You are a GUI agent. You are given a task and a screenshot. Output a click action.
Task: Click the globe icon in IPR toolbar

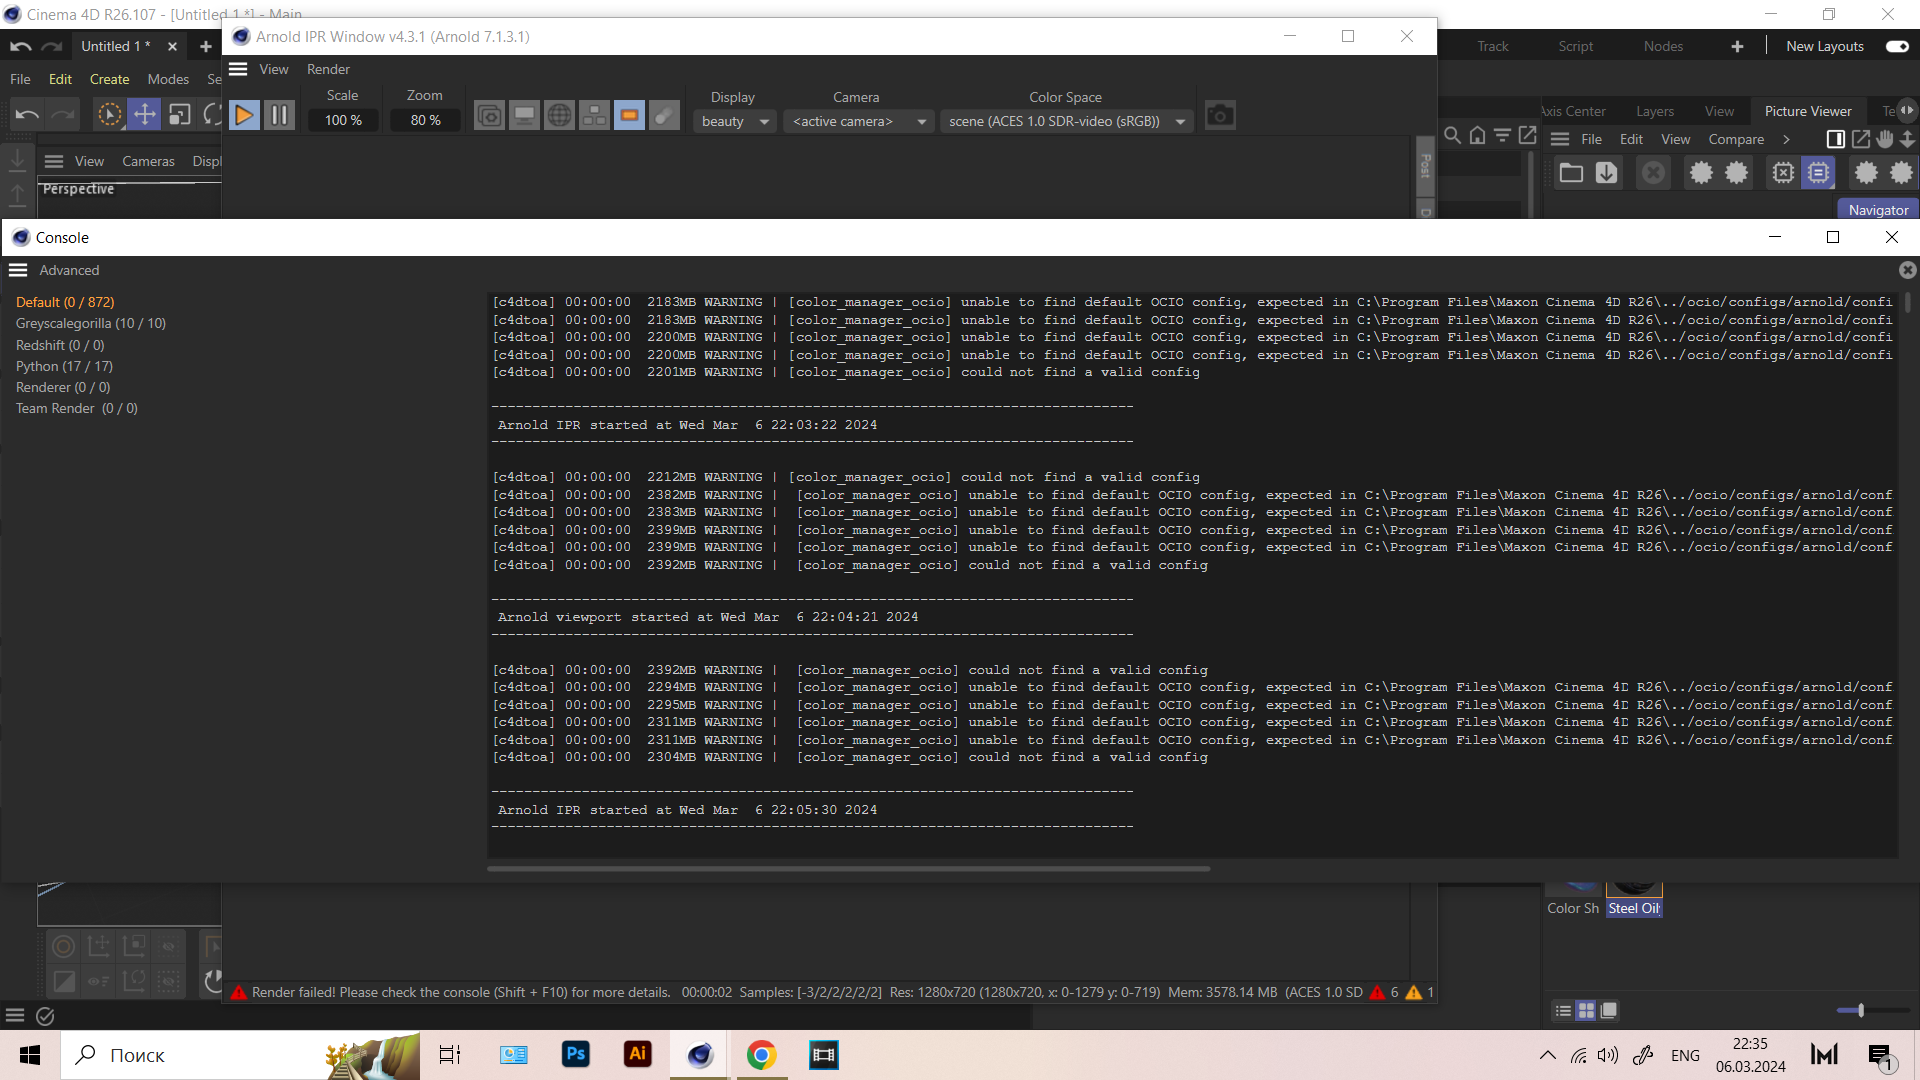pos(559,116)
